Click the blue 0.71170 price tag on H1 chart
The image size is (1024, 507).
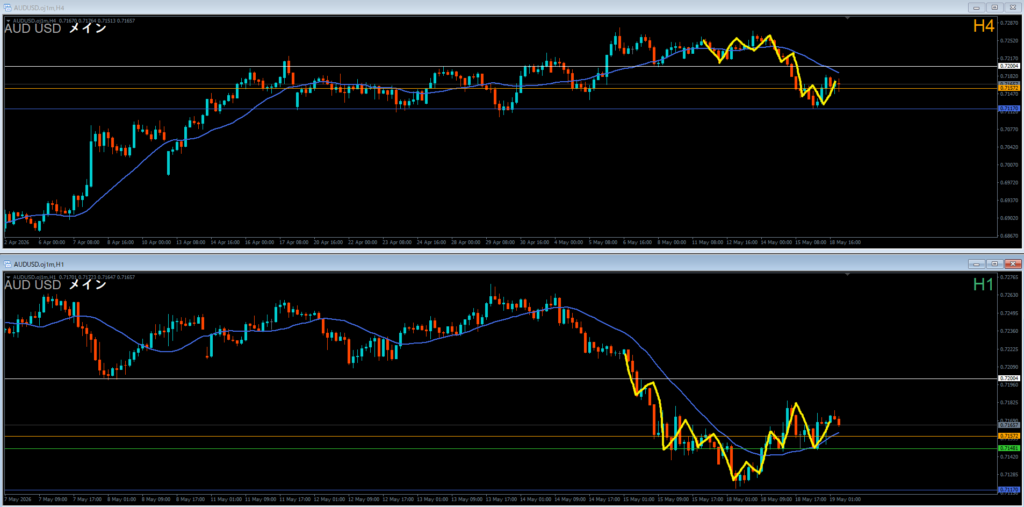pyautogui.click(x=1009, y=489)
